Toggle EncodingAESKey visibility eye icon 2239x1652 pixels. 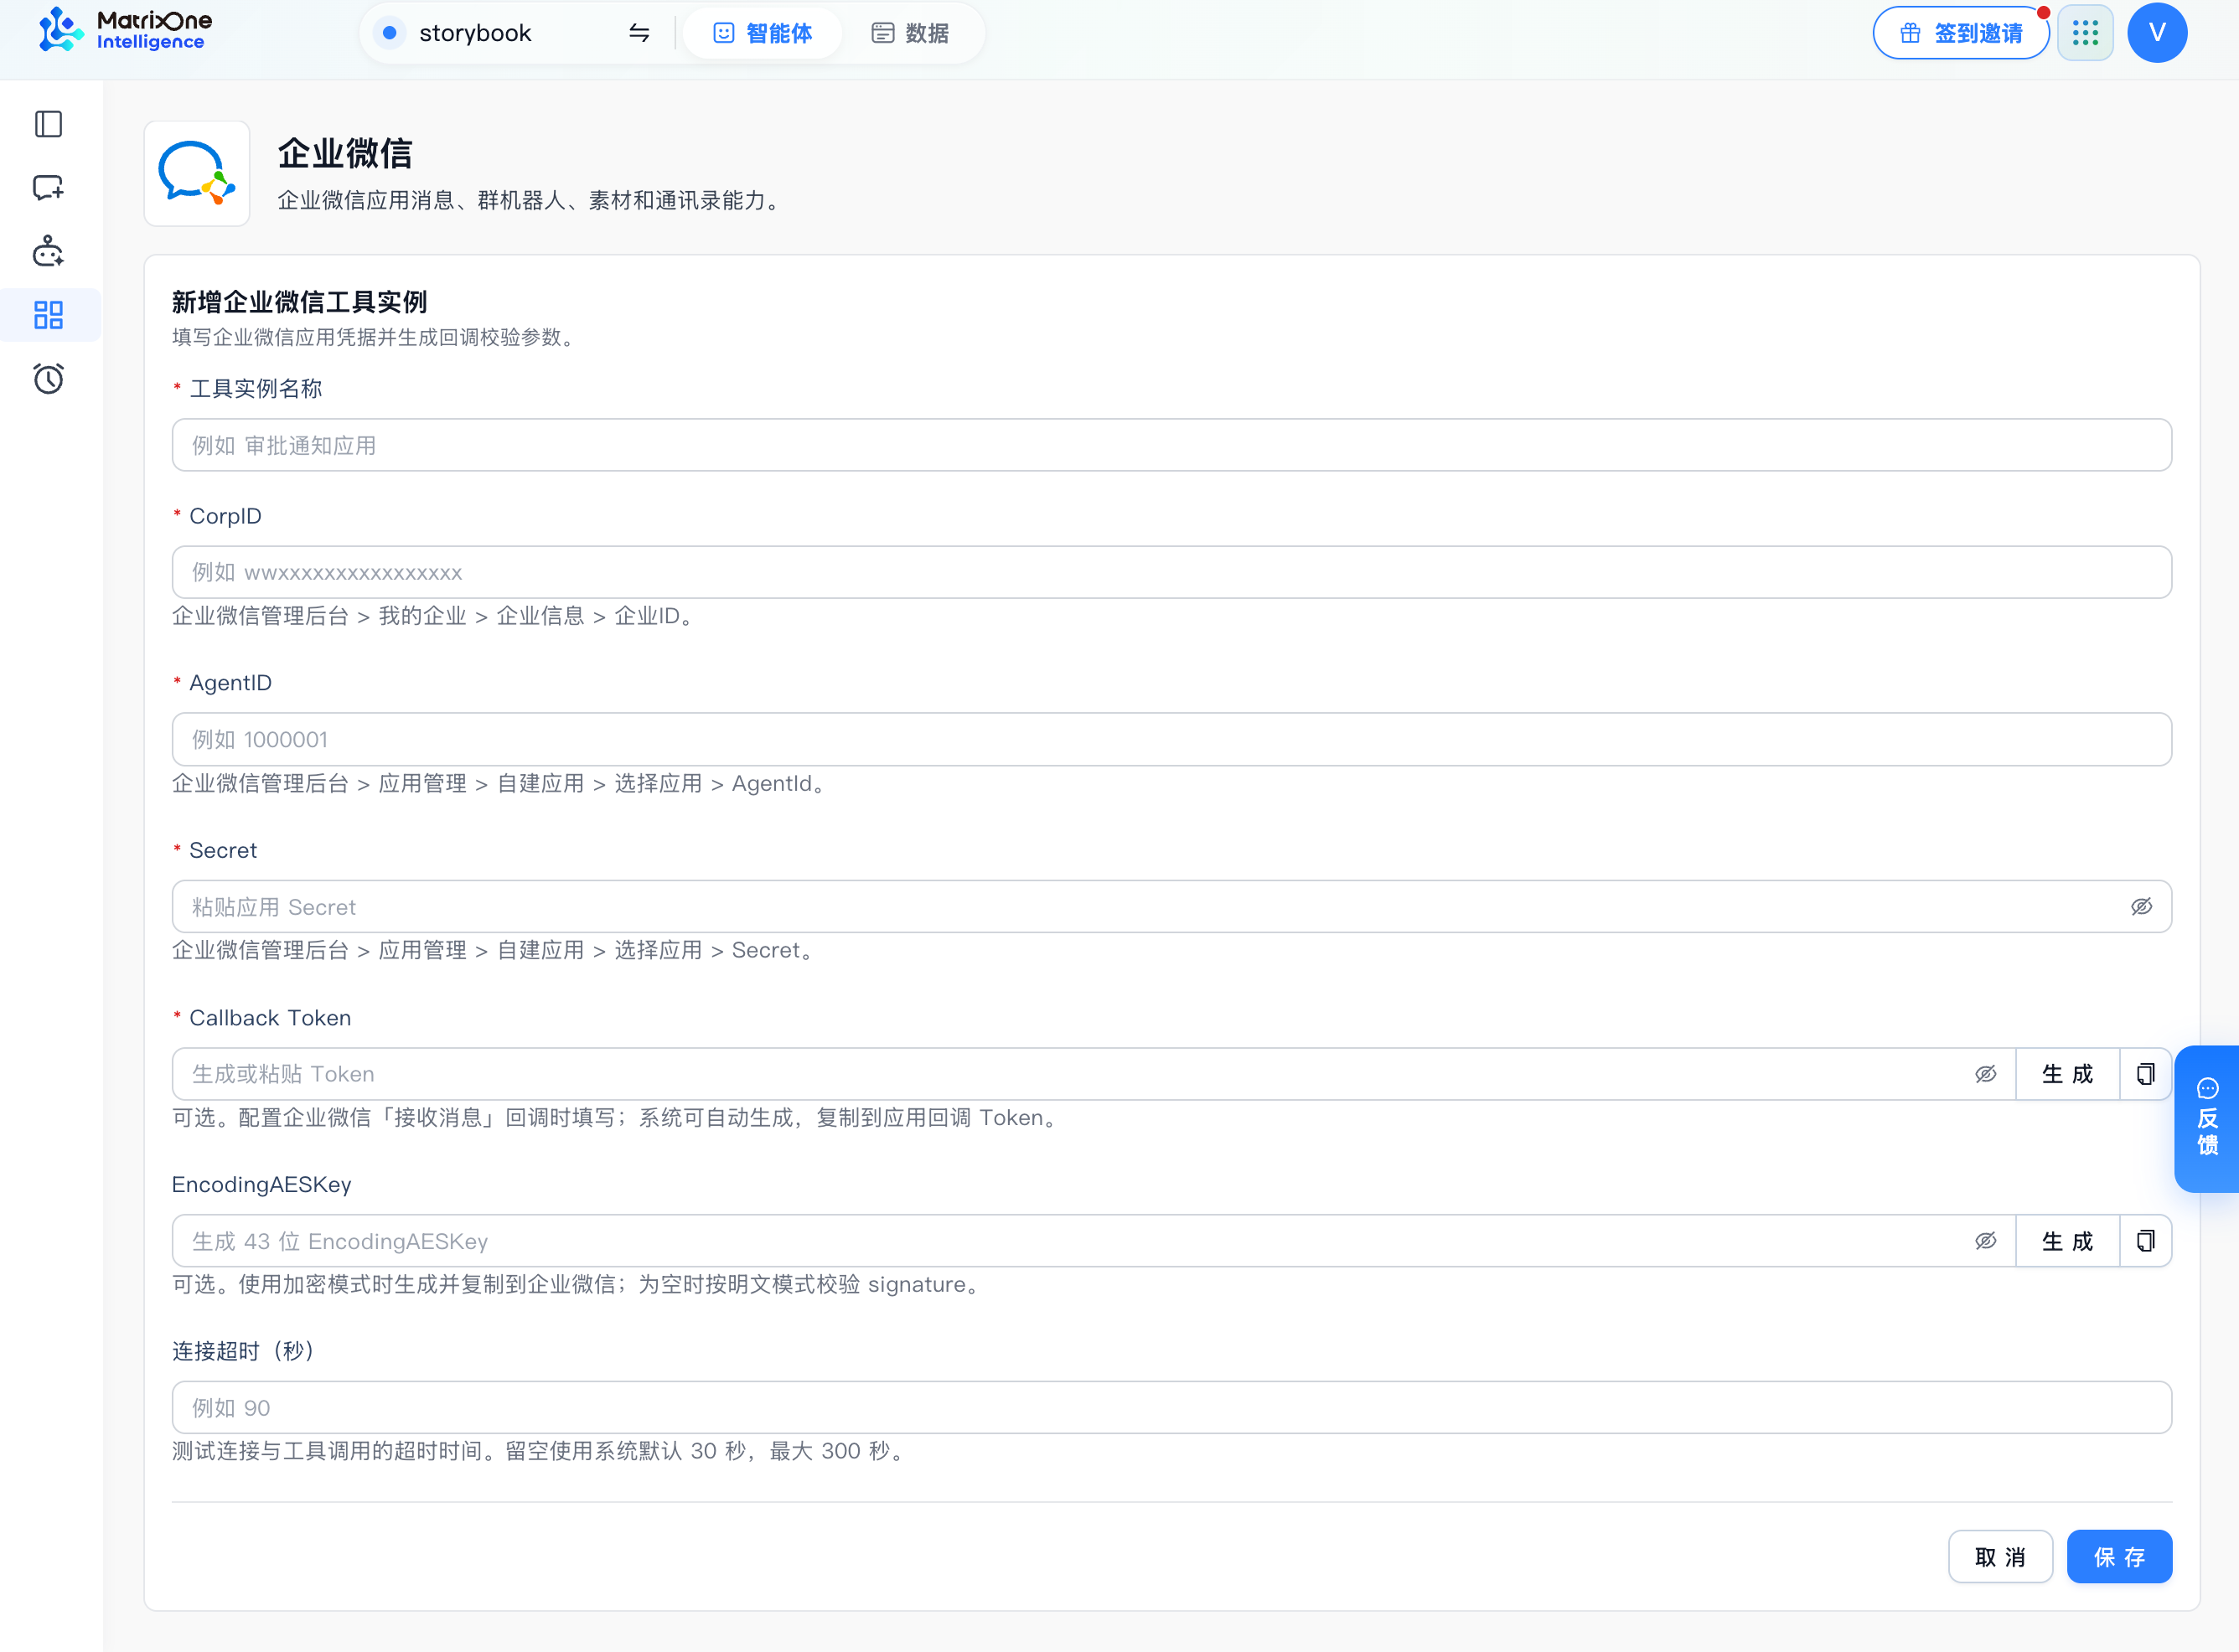(x=1985, y=1241)
